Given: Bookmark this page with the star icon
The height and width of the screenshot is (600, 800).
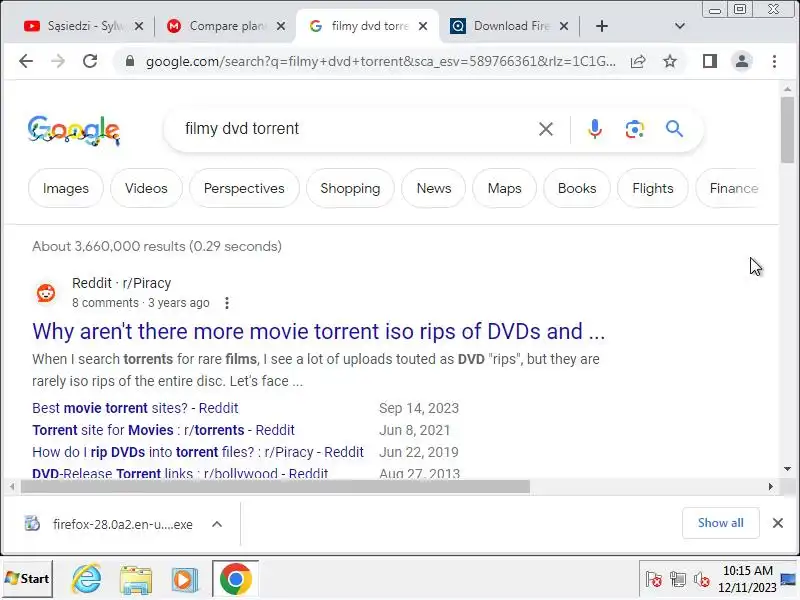Looking at the screenshot, I should coord(670,61).
